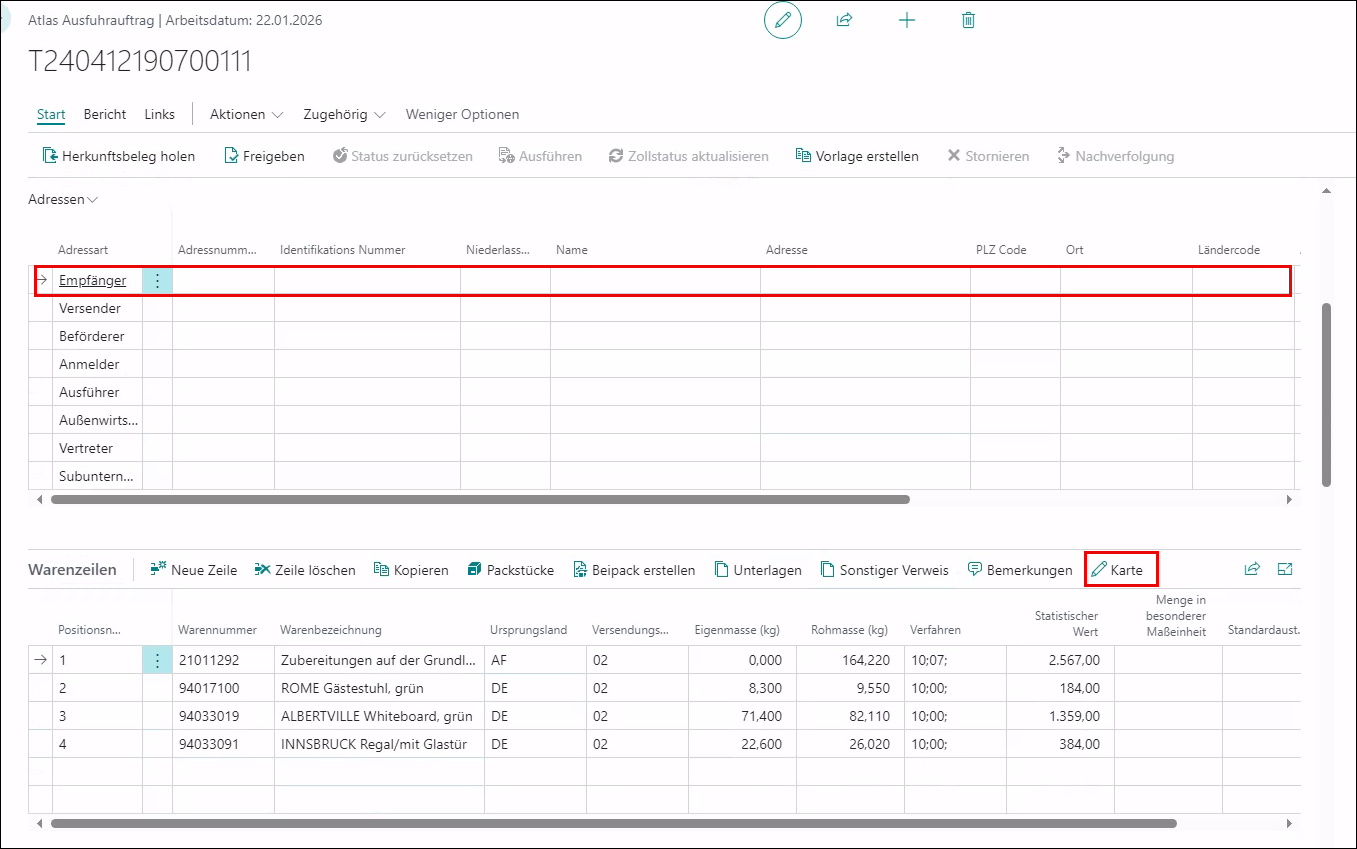Click Warenzeilen horizontal scrollbar

coord(613,823)
